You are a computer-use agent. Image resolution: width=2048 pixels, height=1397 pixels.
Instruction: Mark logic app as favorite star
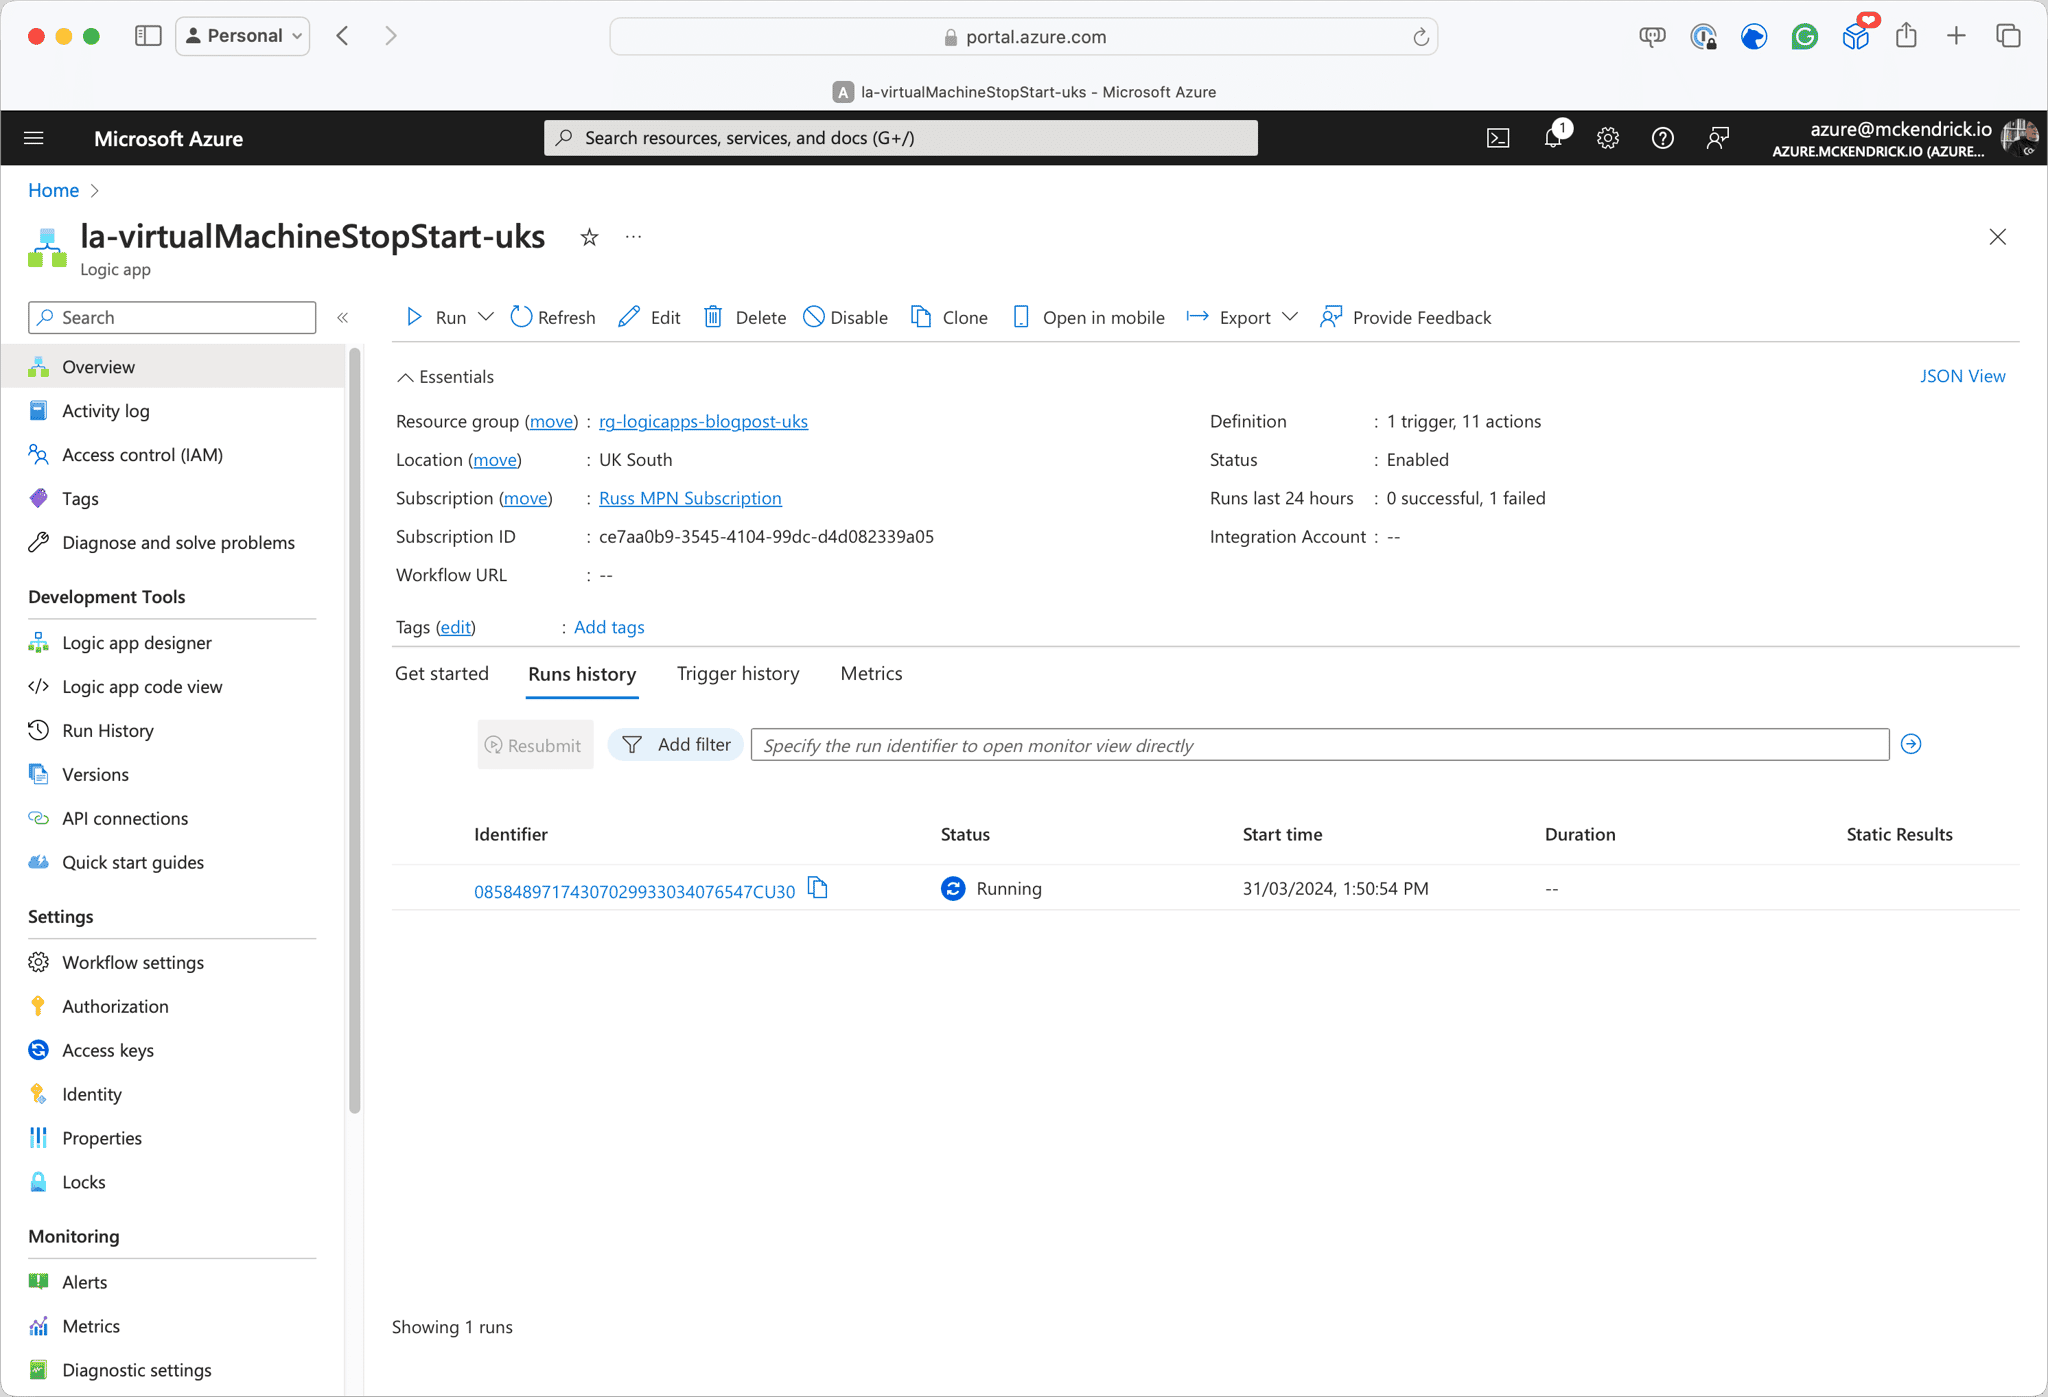tap(589, 237)
